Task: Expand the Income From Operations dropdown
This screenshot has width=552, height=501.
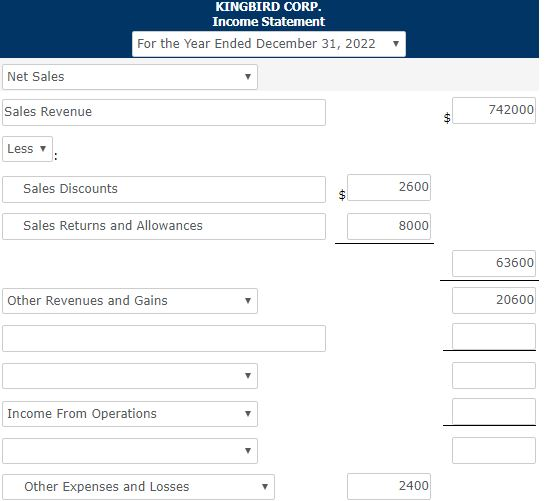Action: (x=130, y=414)
